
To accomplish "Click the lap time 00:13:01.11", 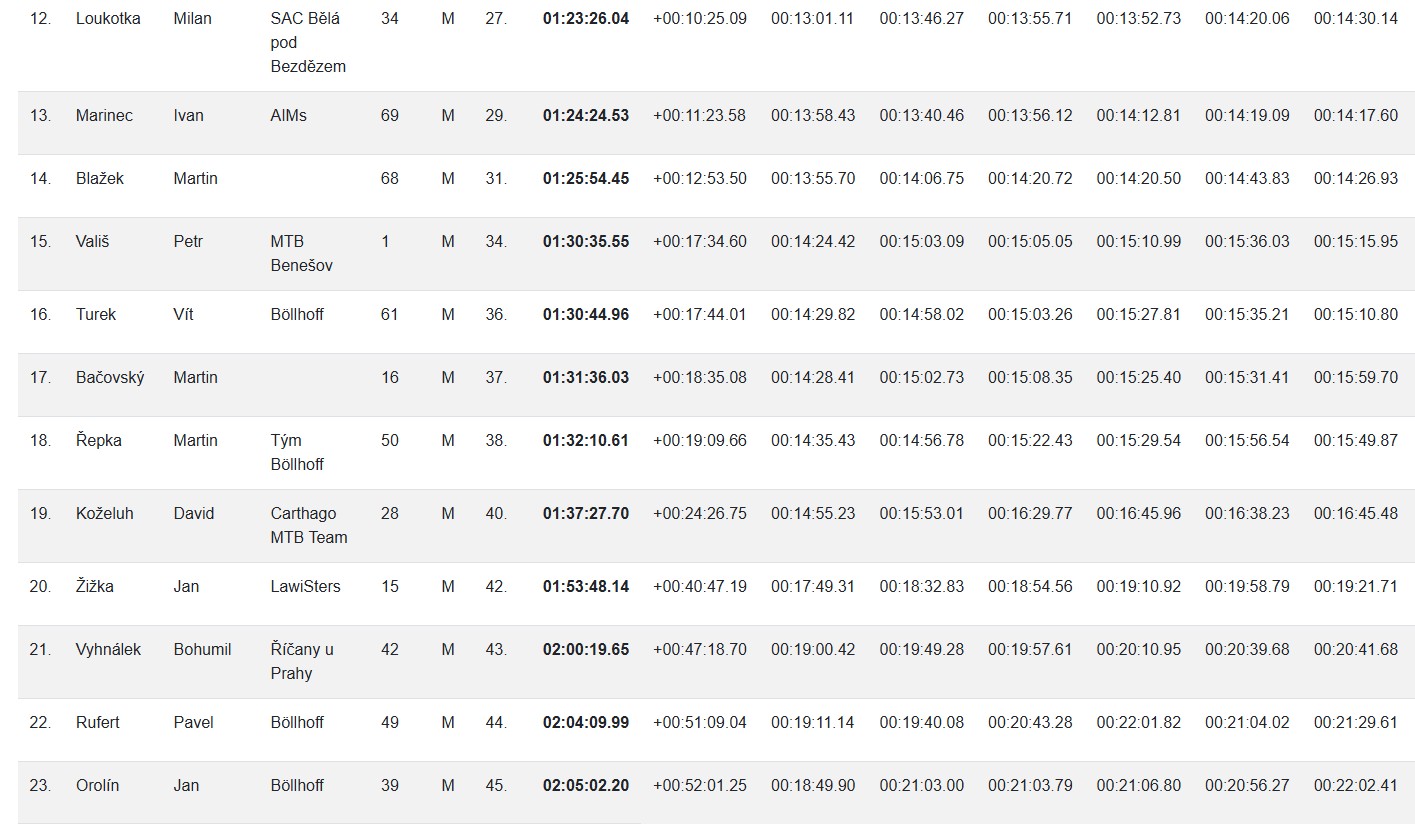I will (812, 19).
